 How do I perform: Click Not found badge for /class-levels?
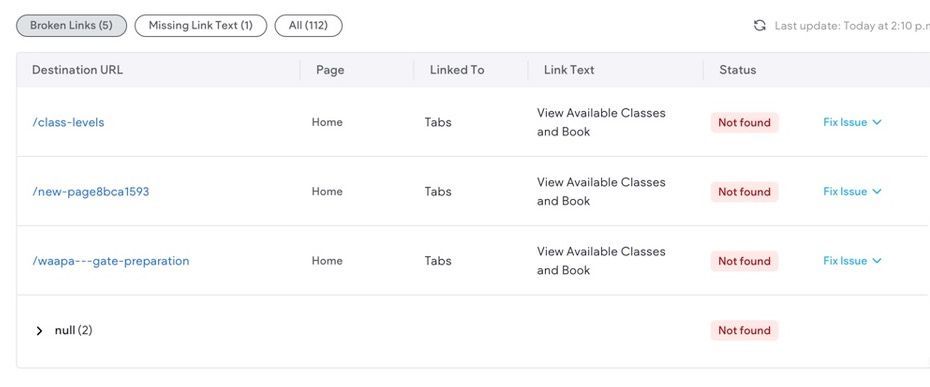pyautogui.click(x=744, y=123)
